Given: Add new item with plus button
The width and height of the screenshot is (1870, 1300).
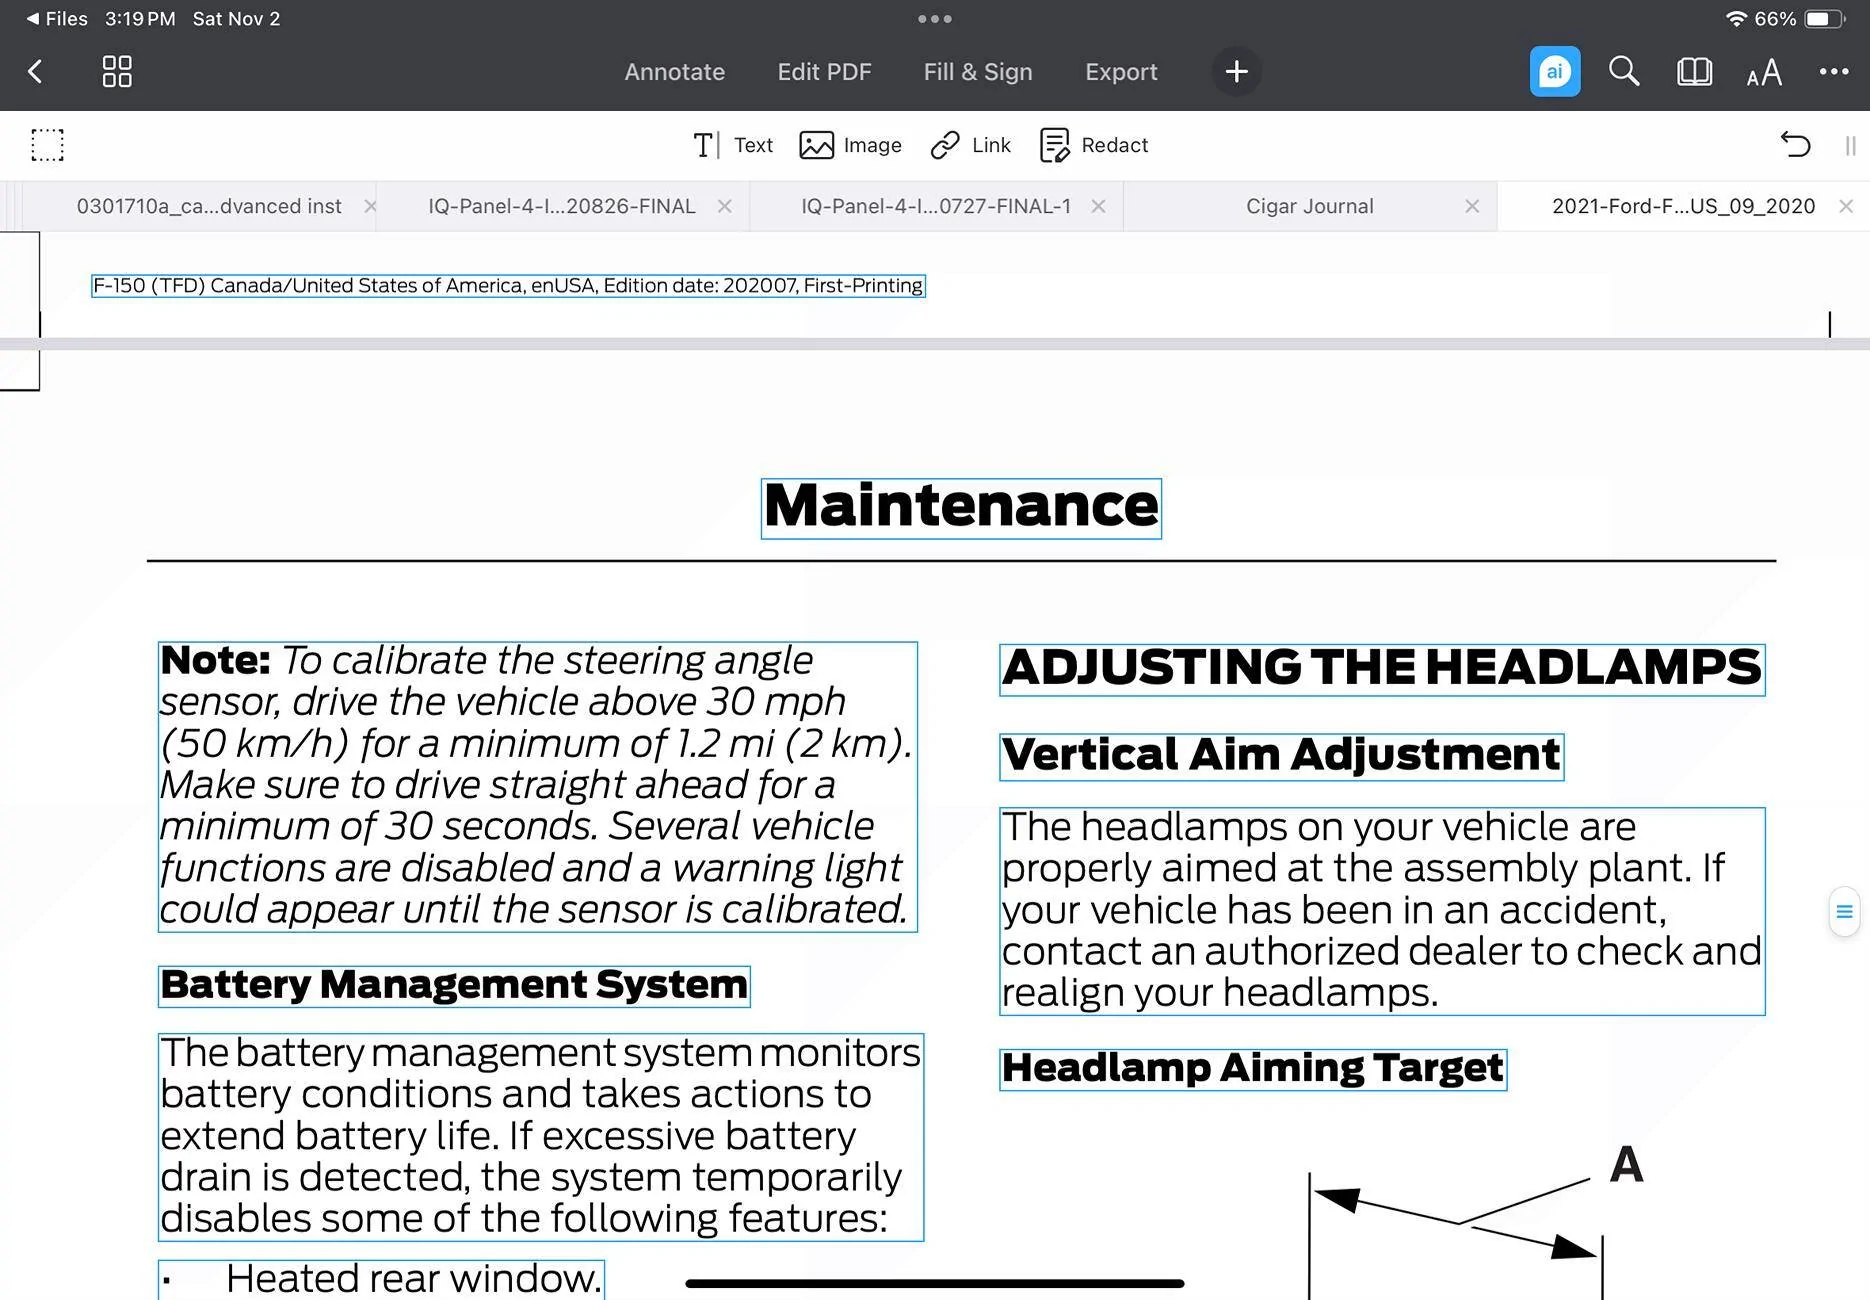Looking at the screenshot, I should (x=1237, y=72).
